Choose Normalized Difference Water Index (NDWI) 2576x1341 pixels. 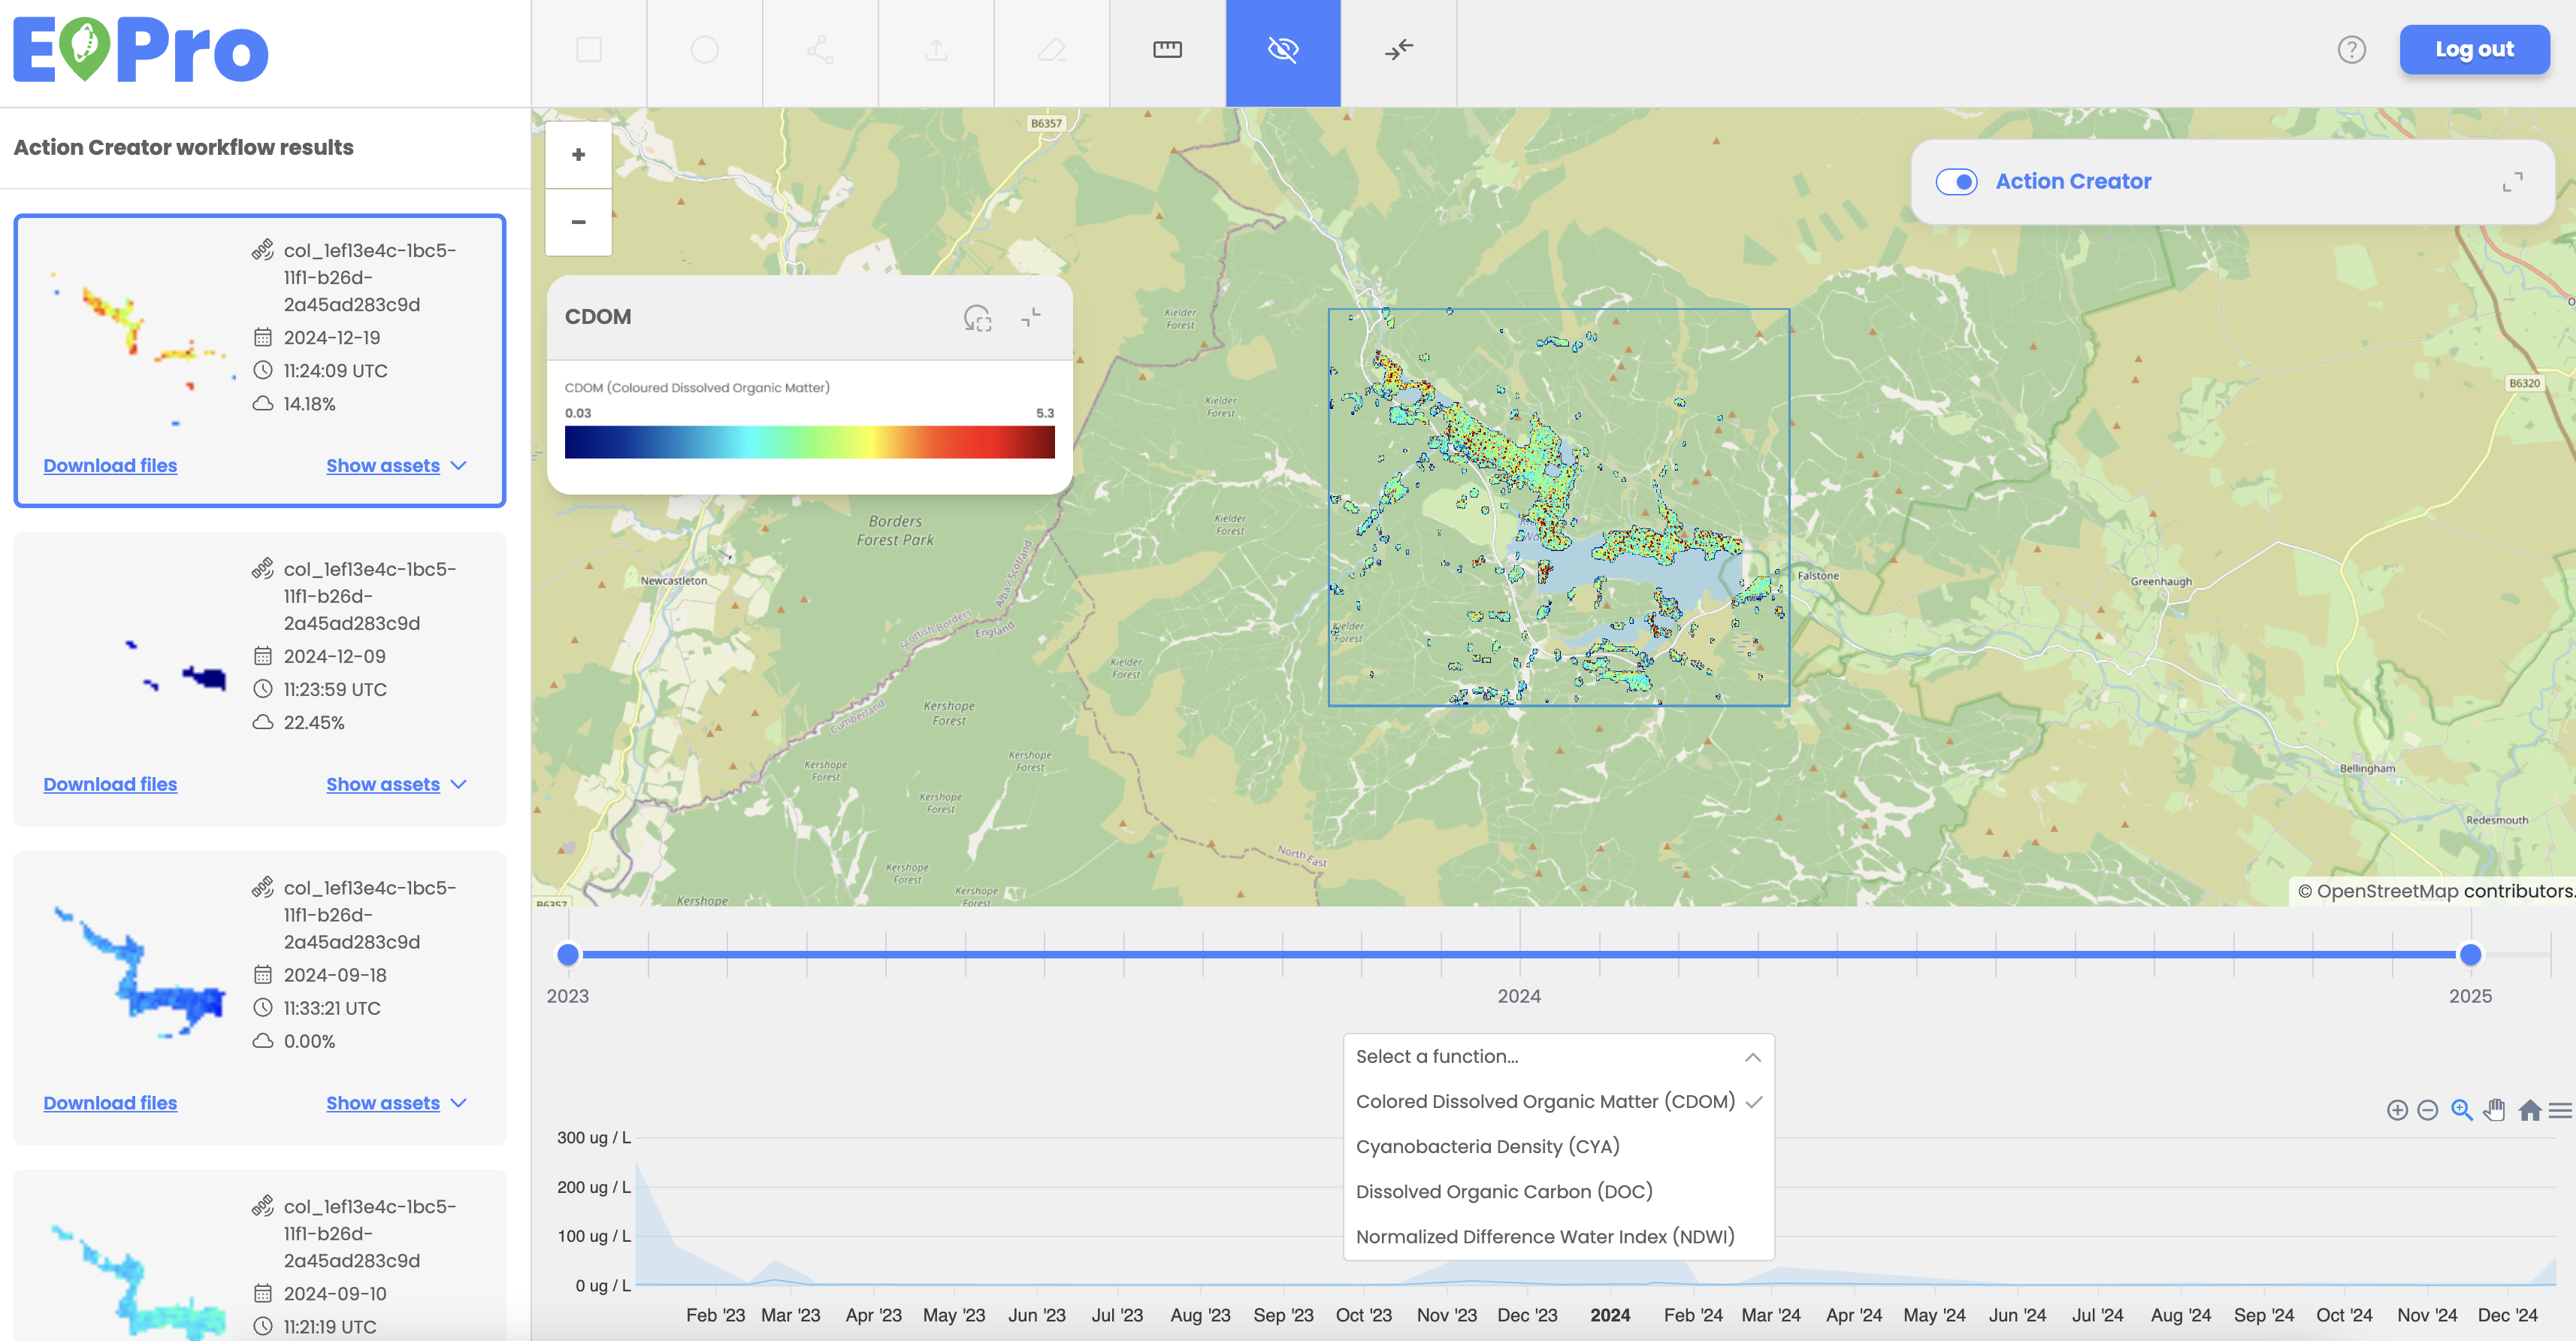(x=1558, y=1237)
